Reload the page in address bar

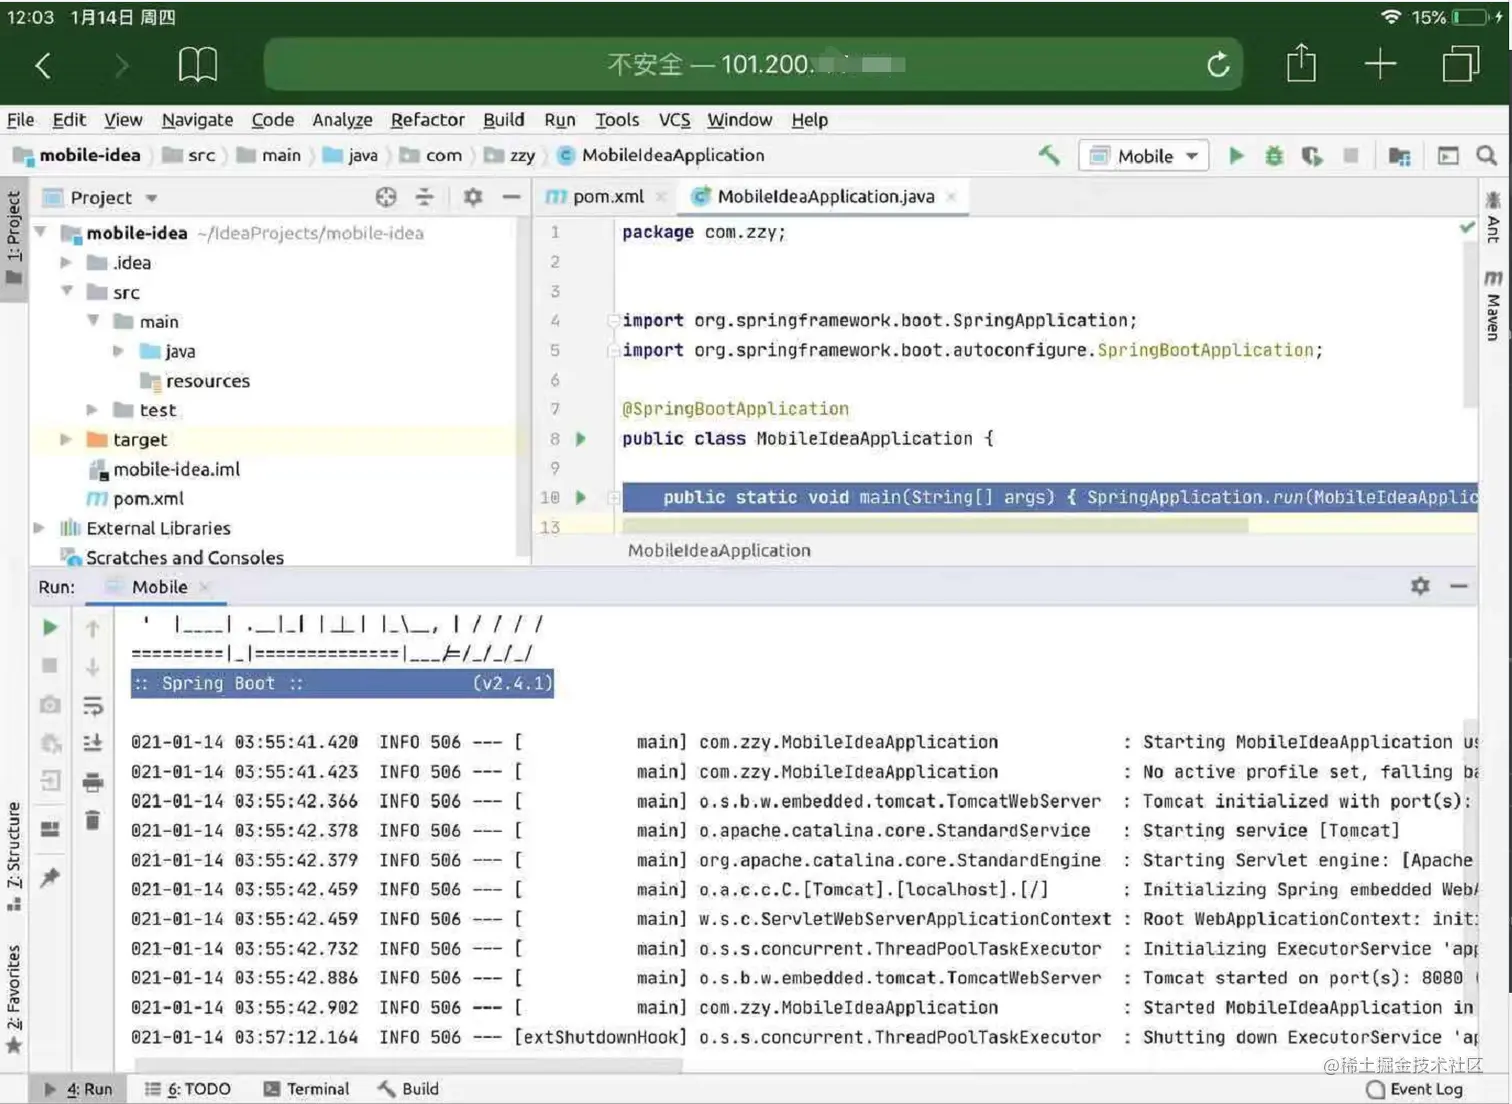tap(1217, 65)
